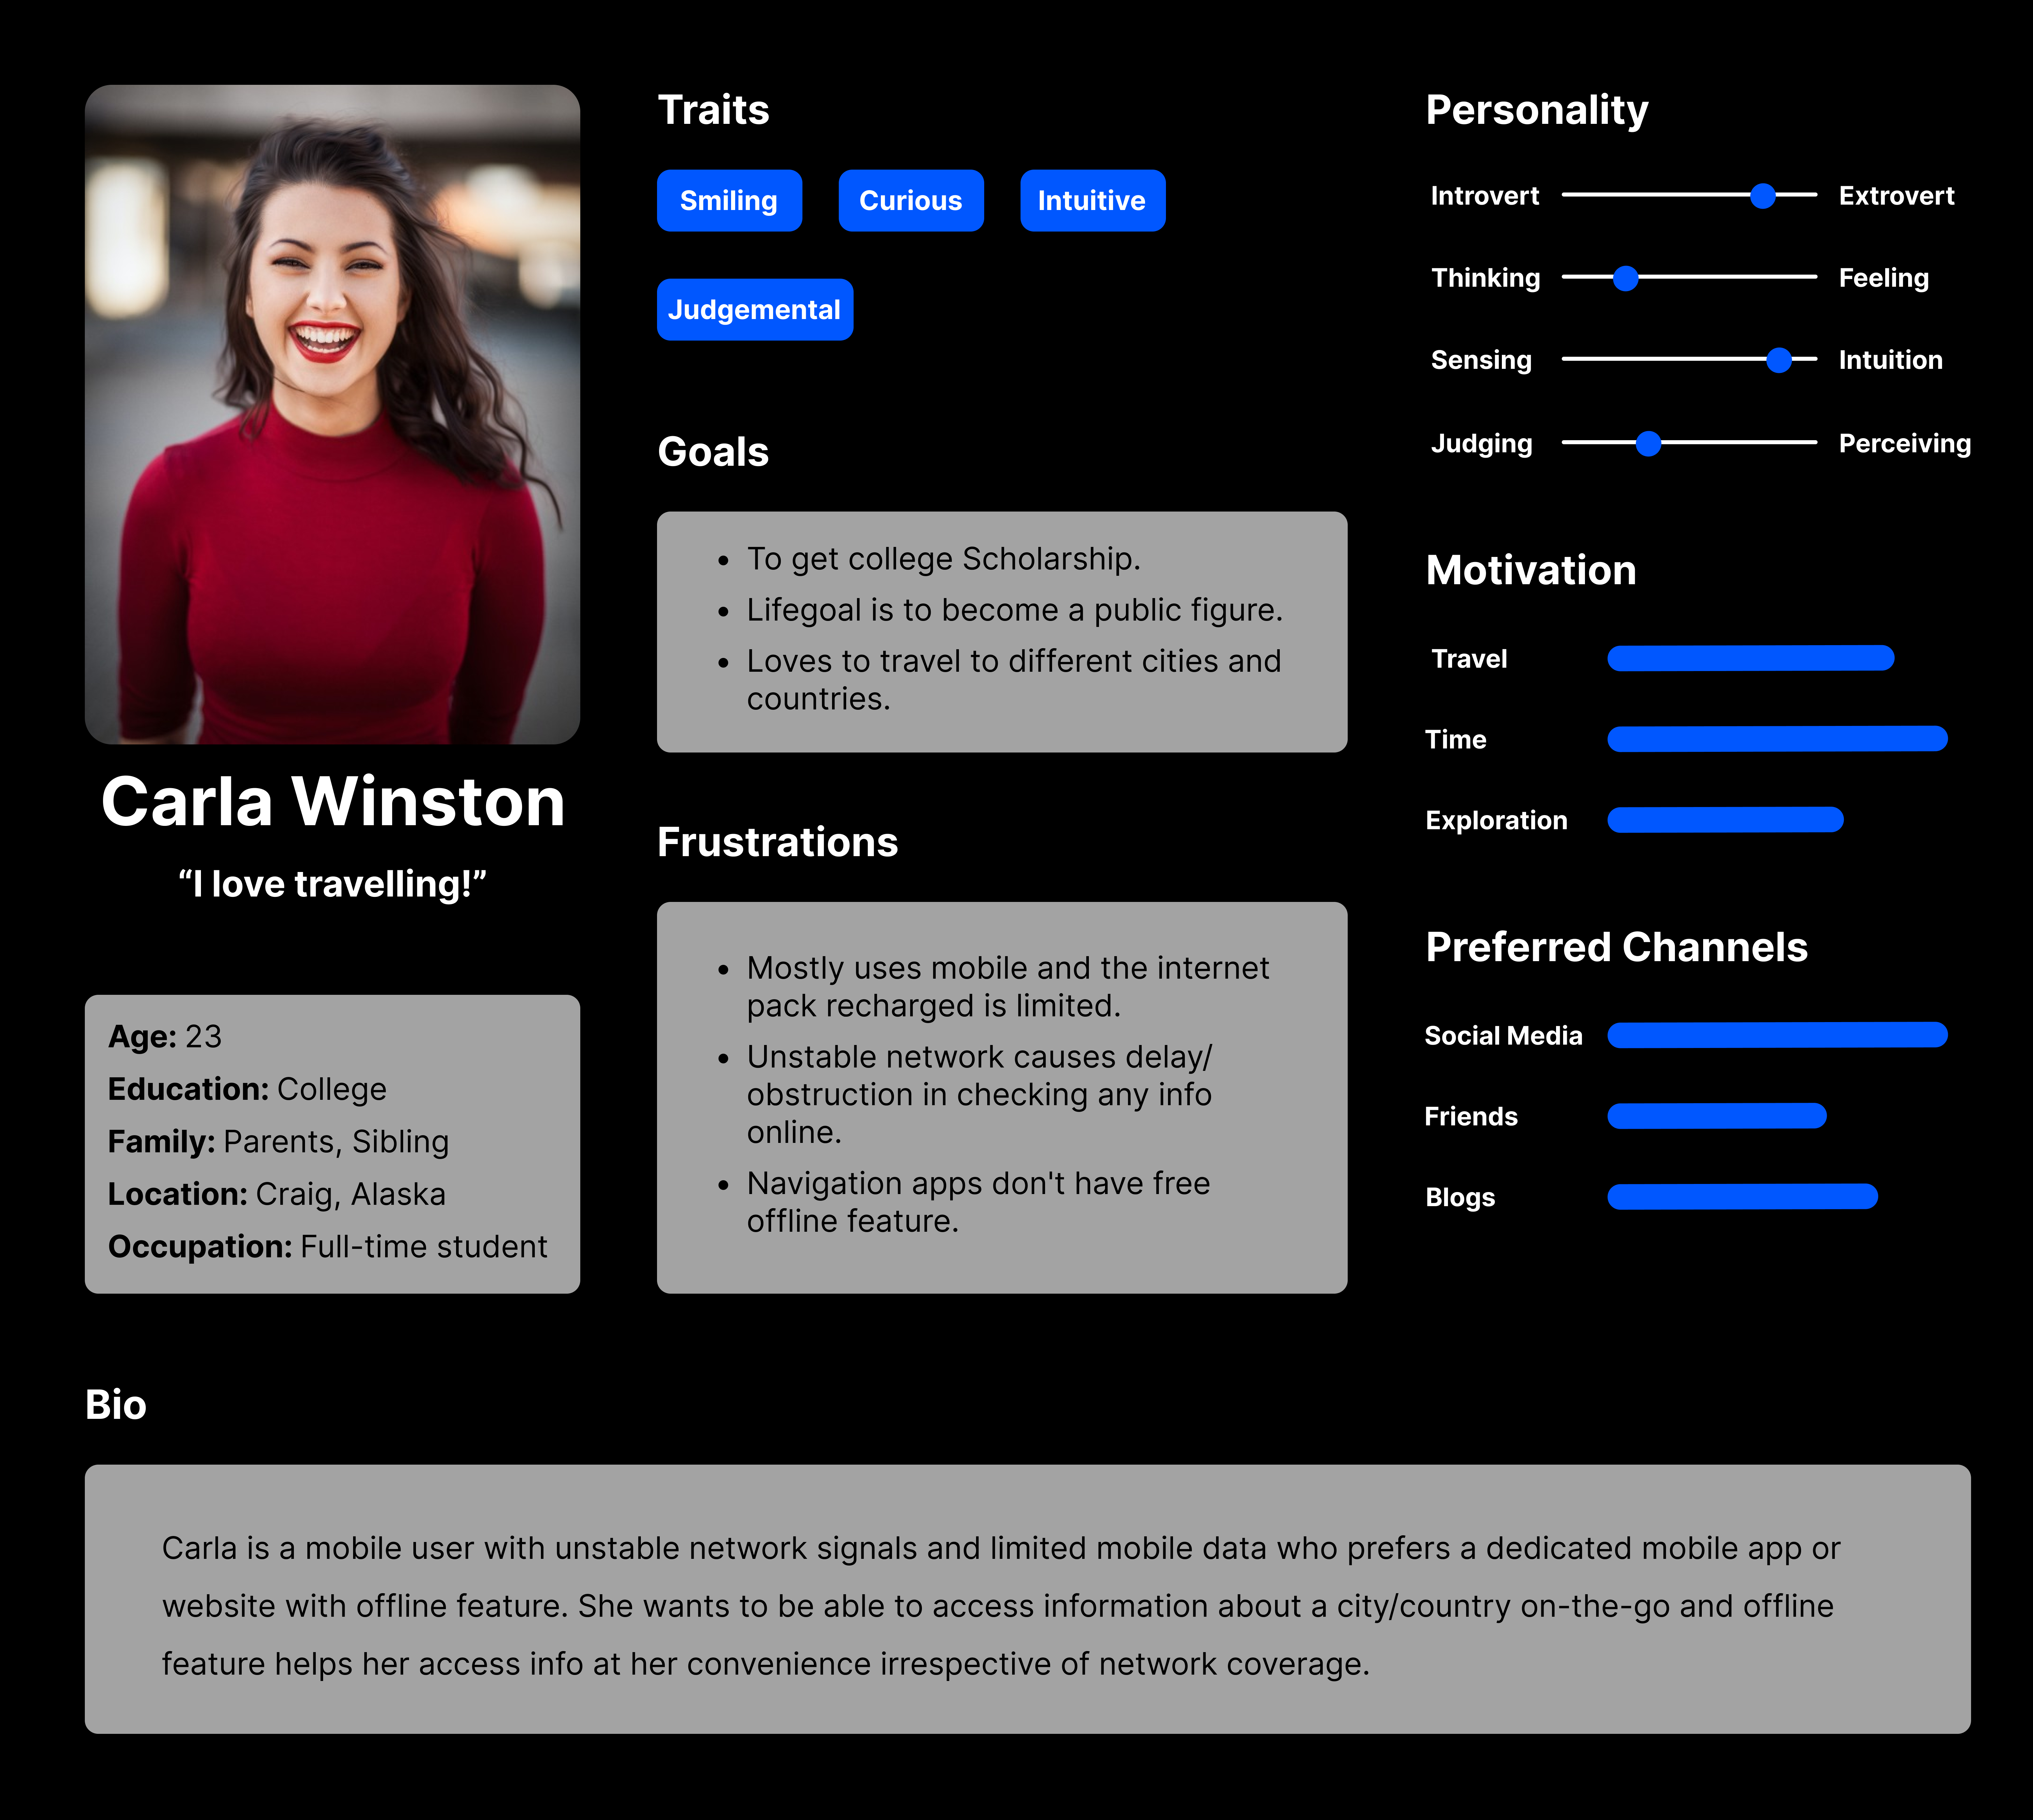Click the Curious trait tag
2033x1820 pixels.
(910, 201)
